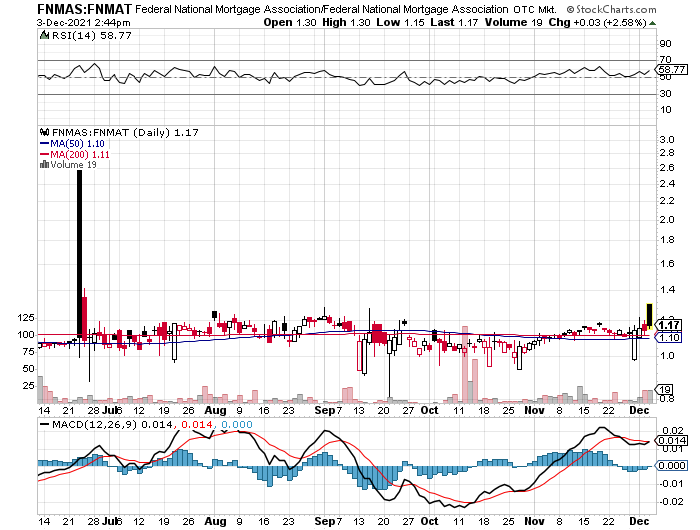The height and width of the screenshot is (530, 700).
Task: Click the tall pink volume bar in October
Action: pyautogui.click(x=465, y=364)
